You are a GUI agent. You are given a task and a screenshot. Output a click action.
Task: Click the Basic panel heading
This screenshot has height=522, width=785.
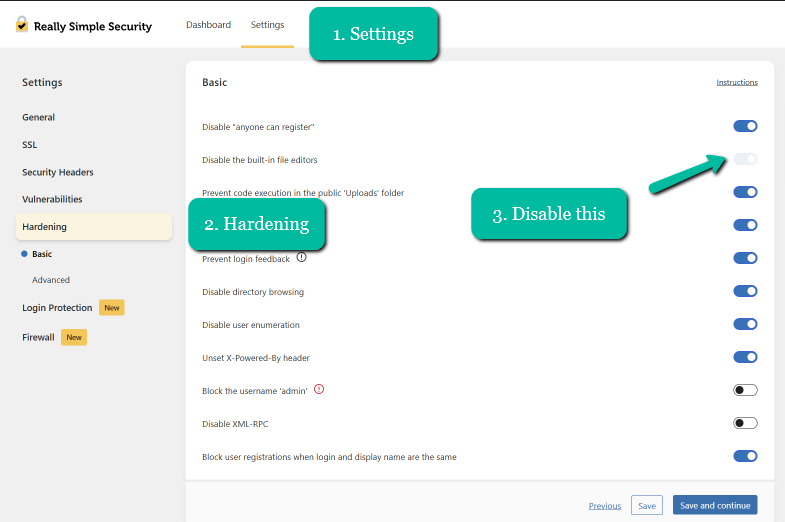[214, 83]
